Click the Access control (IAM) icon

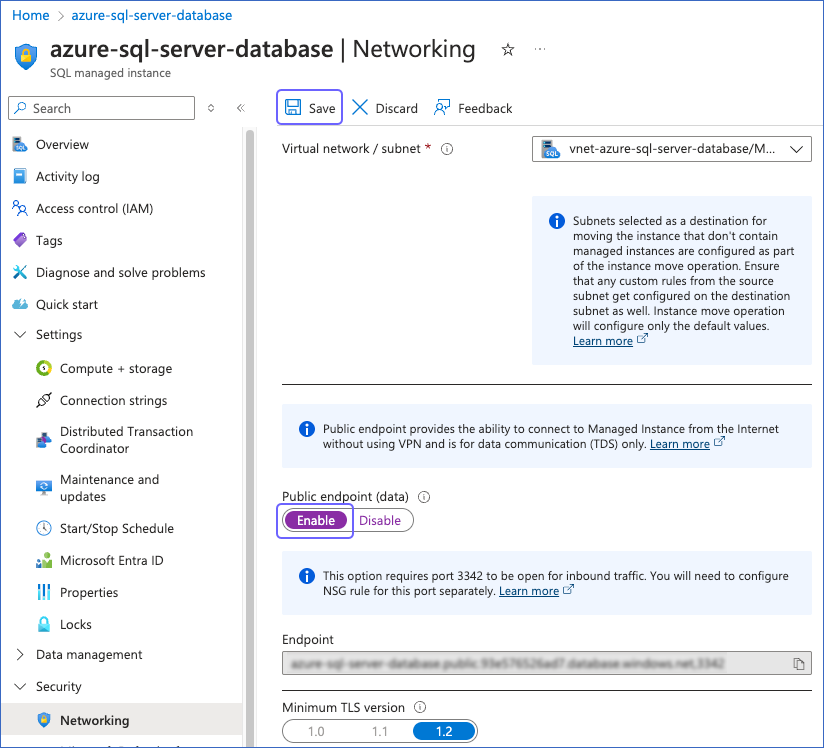20,208
